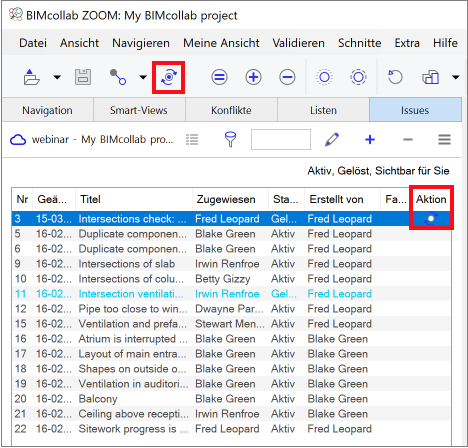Click sync action icon in issue 3 row

click(431, 219)
